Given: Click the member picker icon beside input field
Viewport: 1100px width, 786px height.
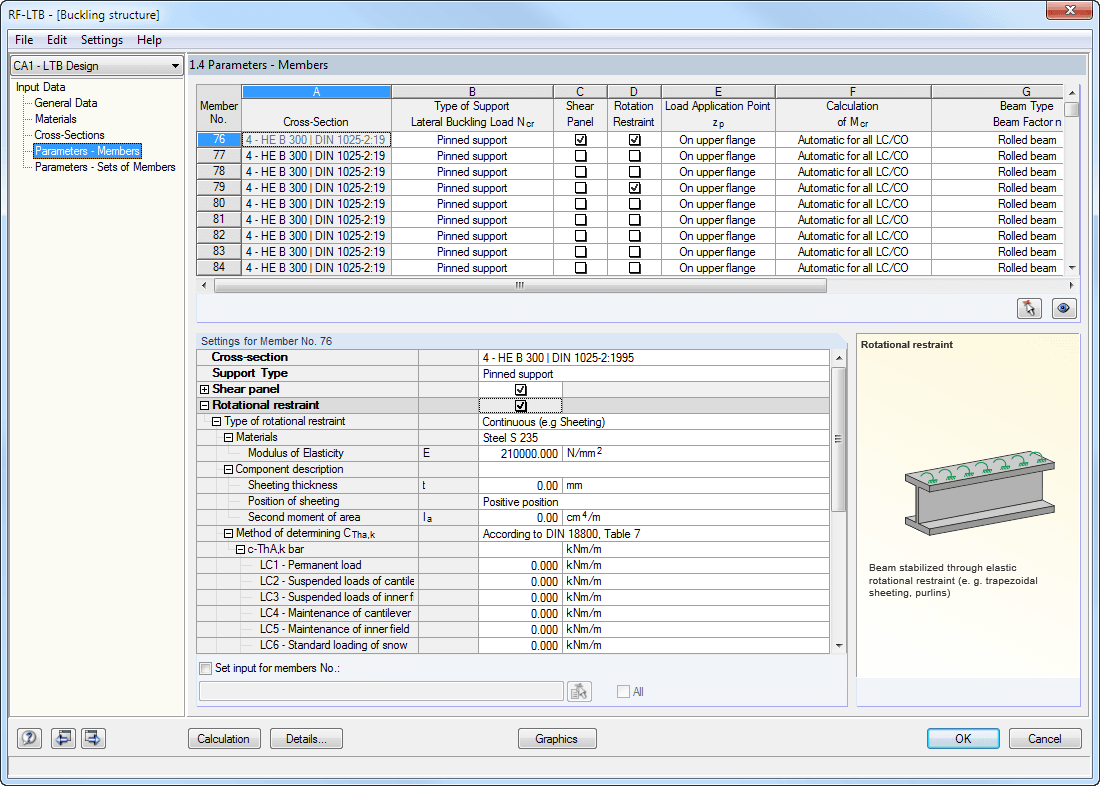Looking at the screenshot, I should (x=580, y=691).
